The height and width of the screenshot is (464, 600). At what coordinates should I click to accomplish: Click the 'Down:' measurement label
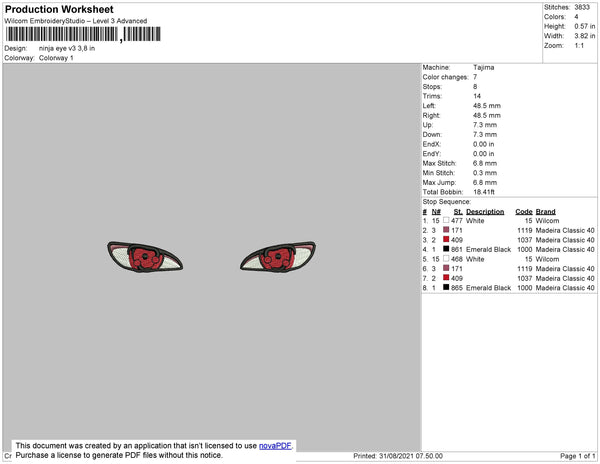pos(432,134)
